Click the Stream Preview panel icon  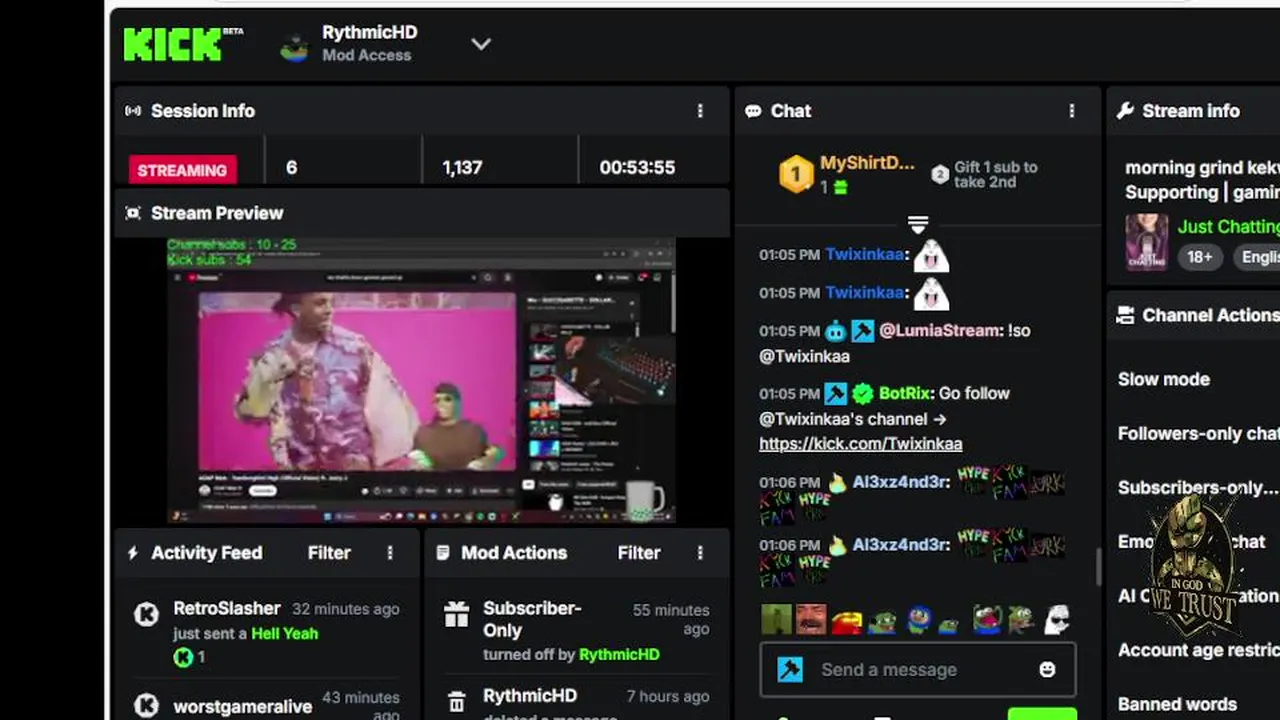133,213
